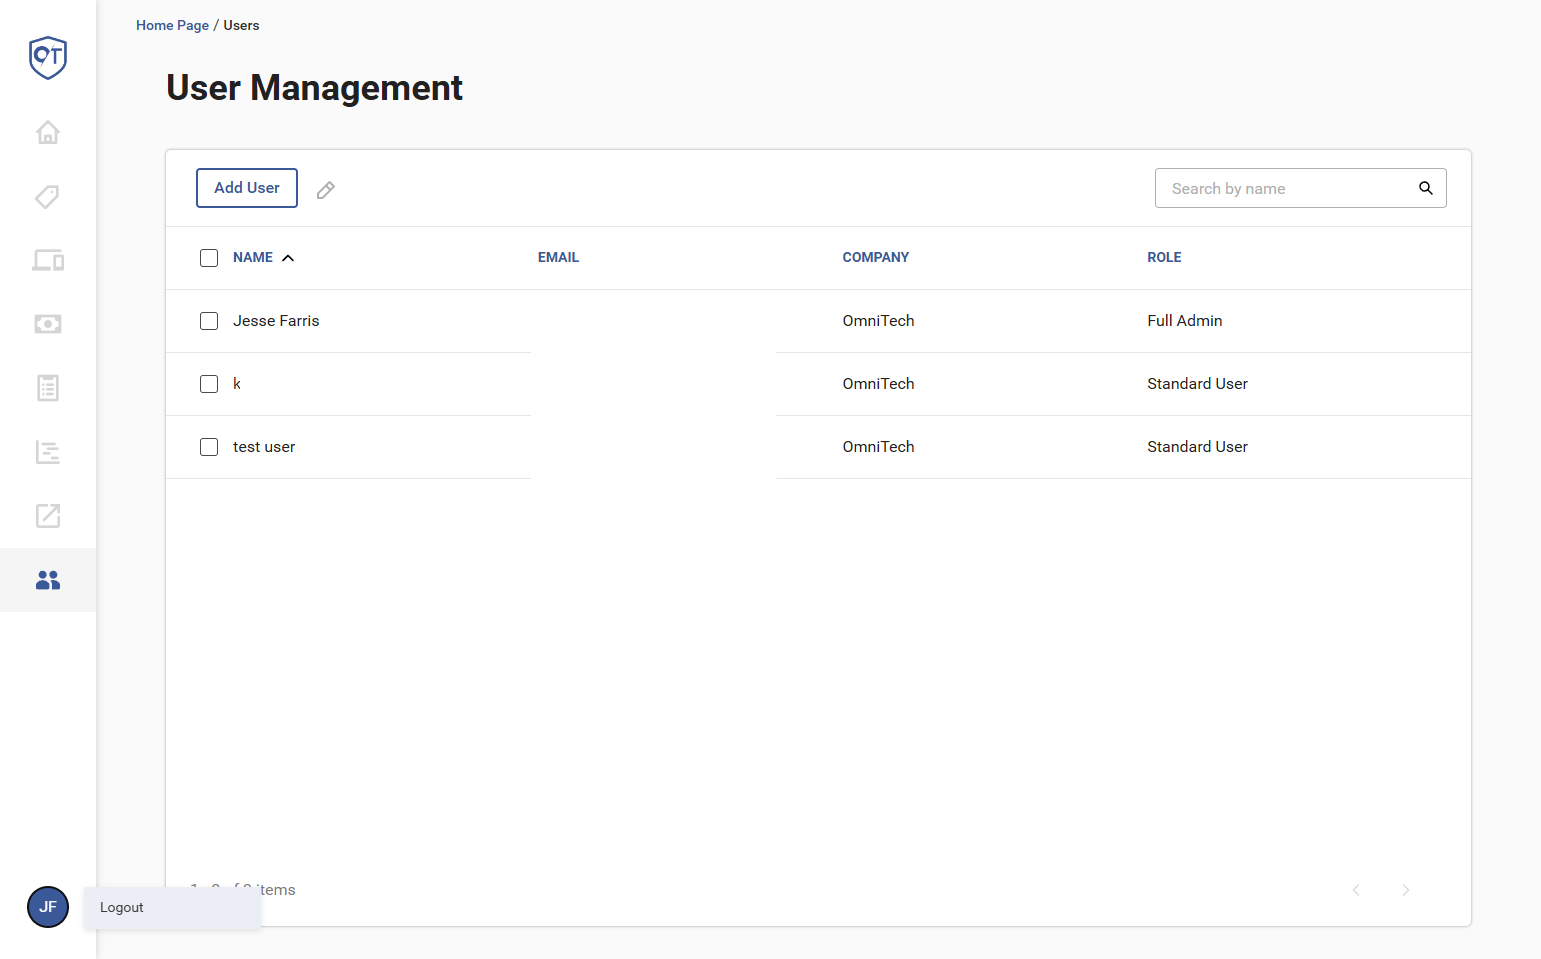Open the external link icon in sidebar
Screen dimensions: 1541x959
tap(48, 516)
